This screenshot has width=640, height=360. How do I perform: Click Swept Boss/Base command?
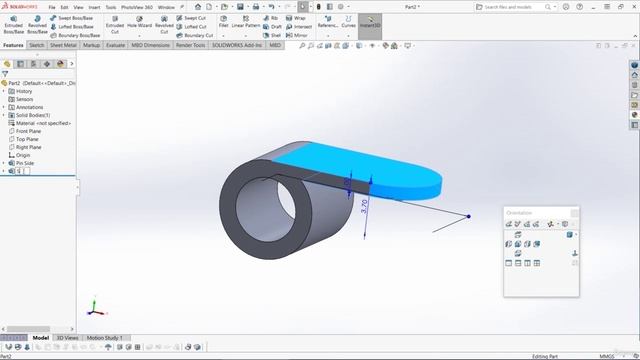point(71,18)
